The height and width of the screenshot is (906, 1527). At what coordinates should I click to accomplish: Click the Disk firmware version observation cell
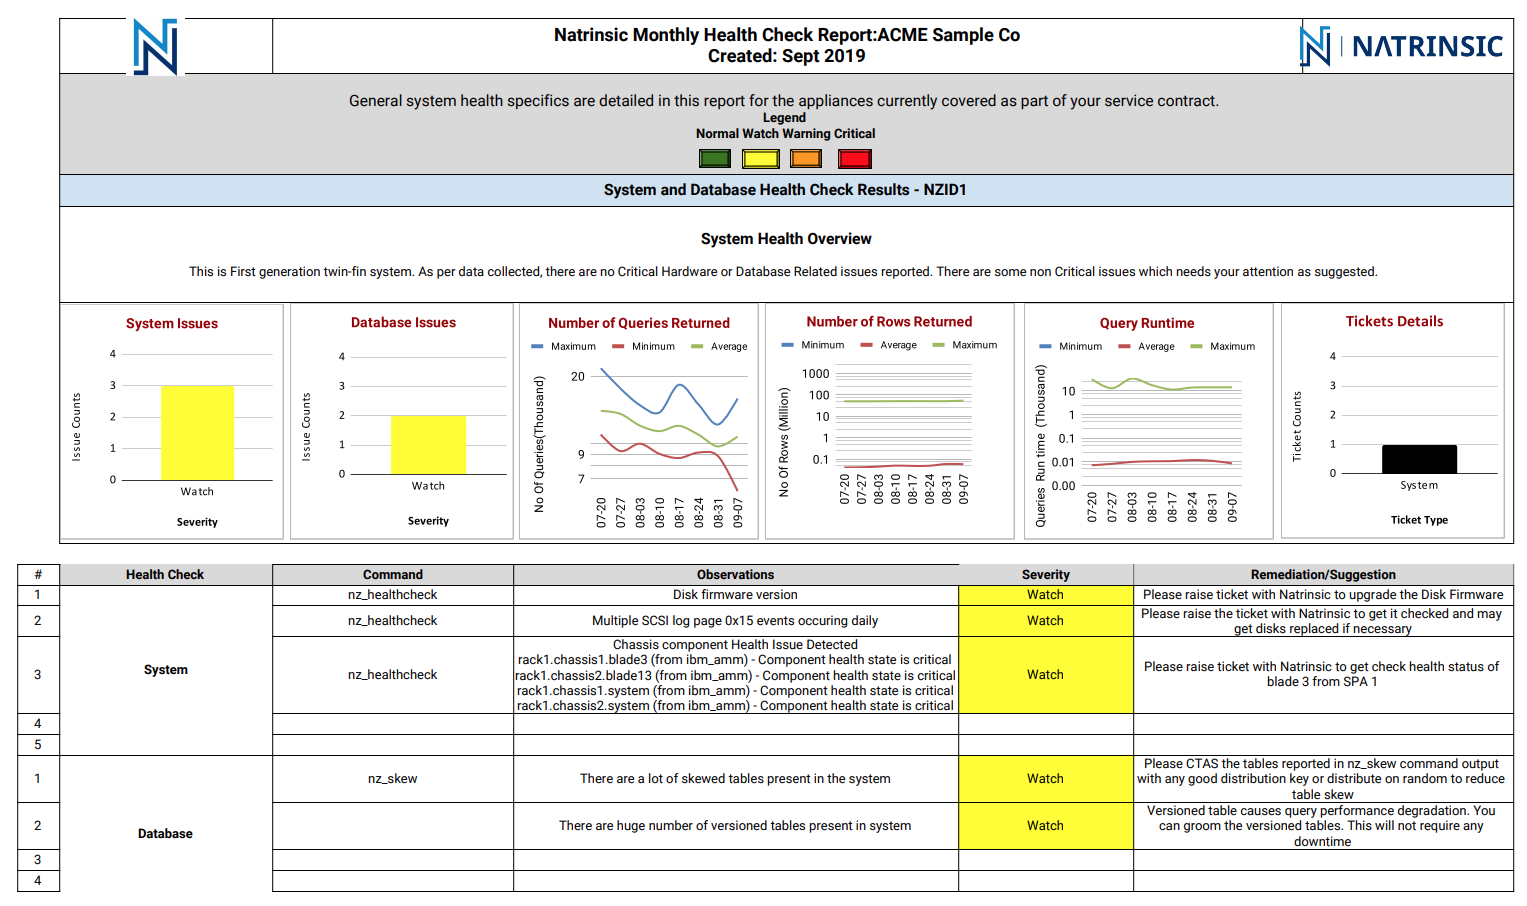point(736,595)
